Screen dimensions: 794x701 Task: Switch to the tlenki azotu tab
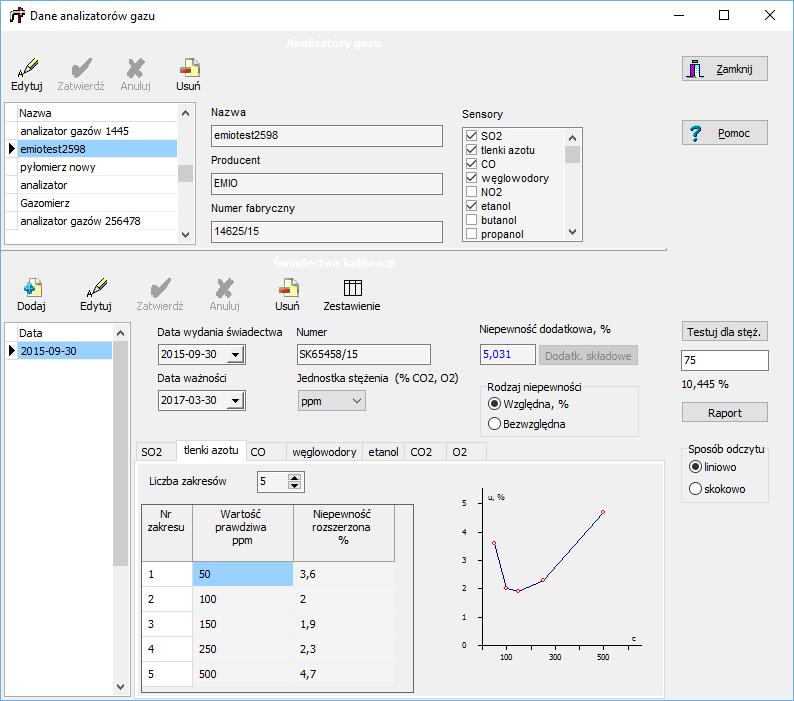pyautogui.click(x=211, y=450)
